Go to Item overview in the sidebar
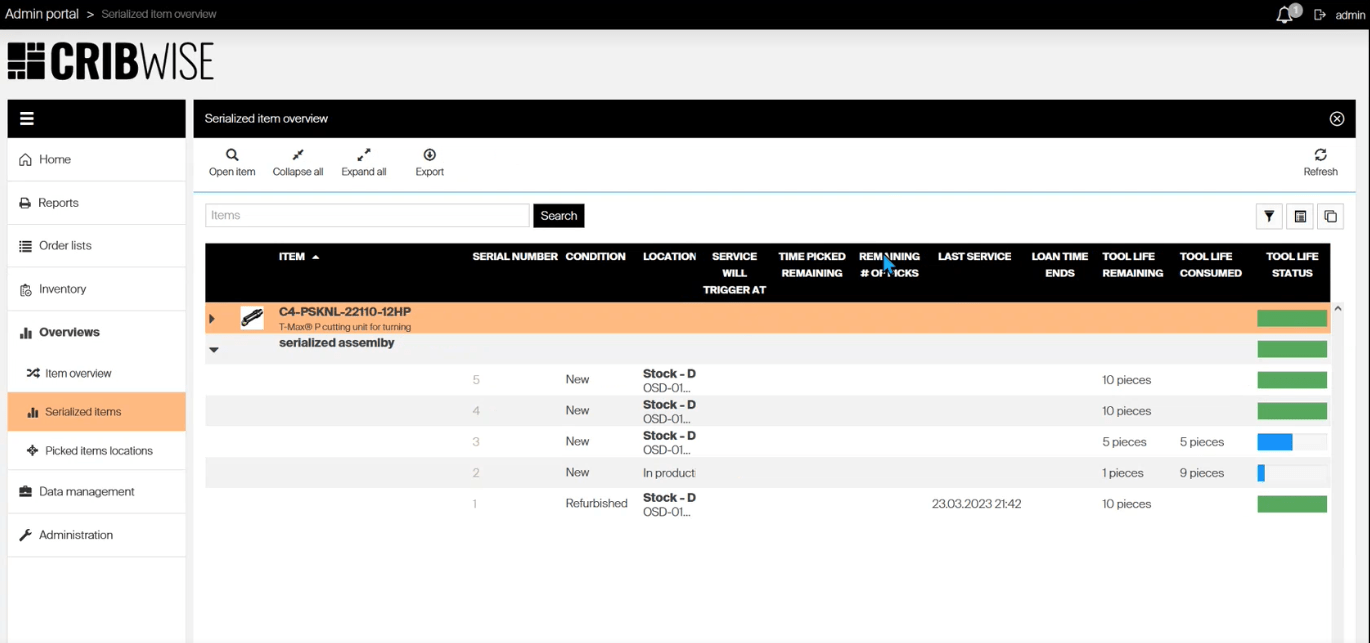Viewport: 1370px width, 643px height. click(x=78, y=373)
